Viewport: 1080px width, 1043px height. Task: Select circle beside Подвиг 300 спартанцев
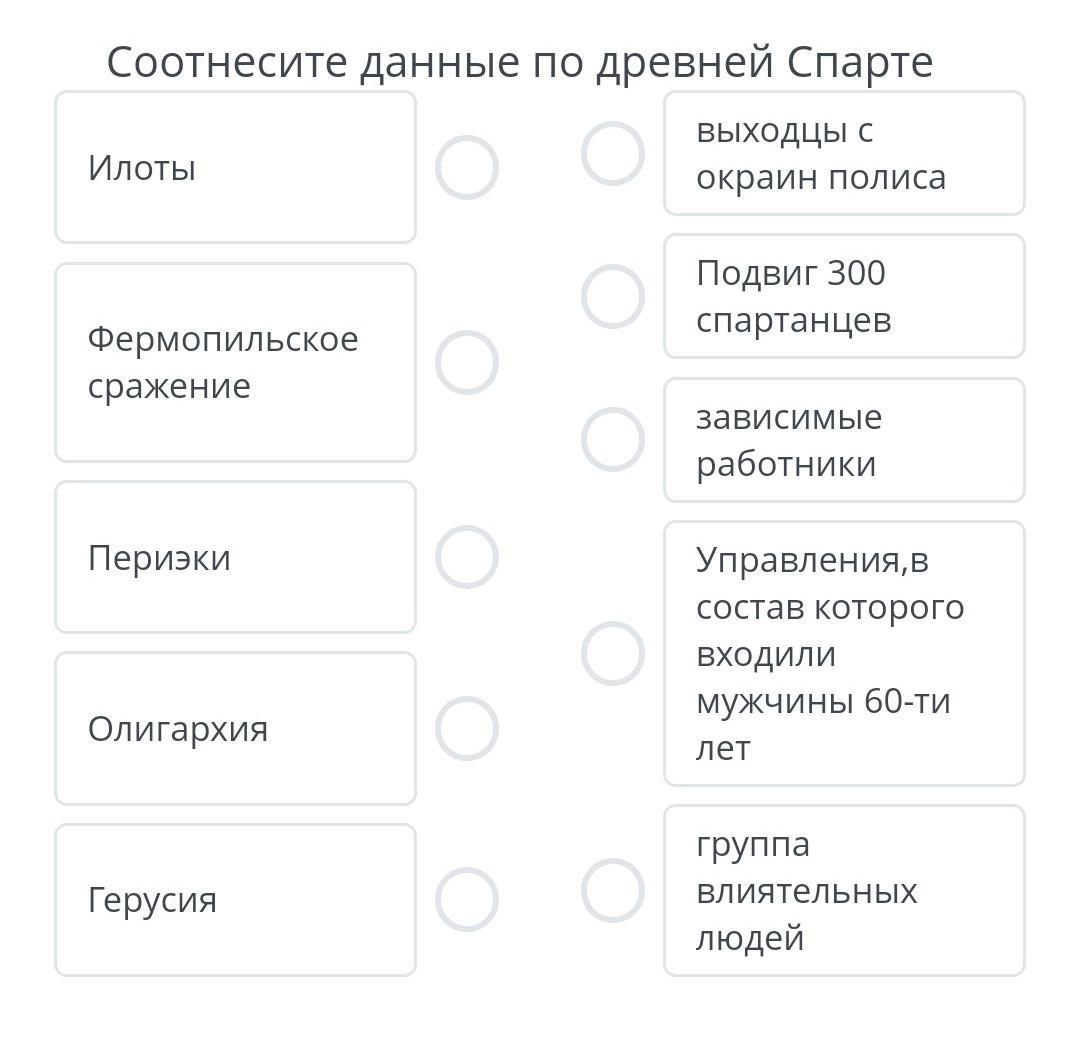[x=612, y=296]
